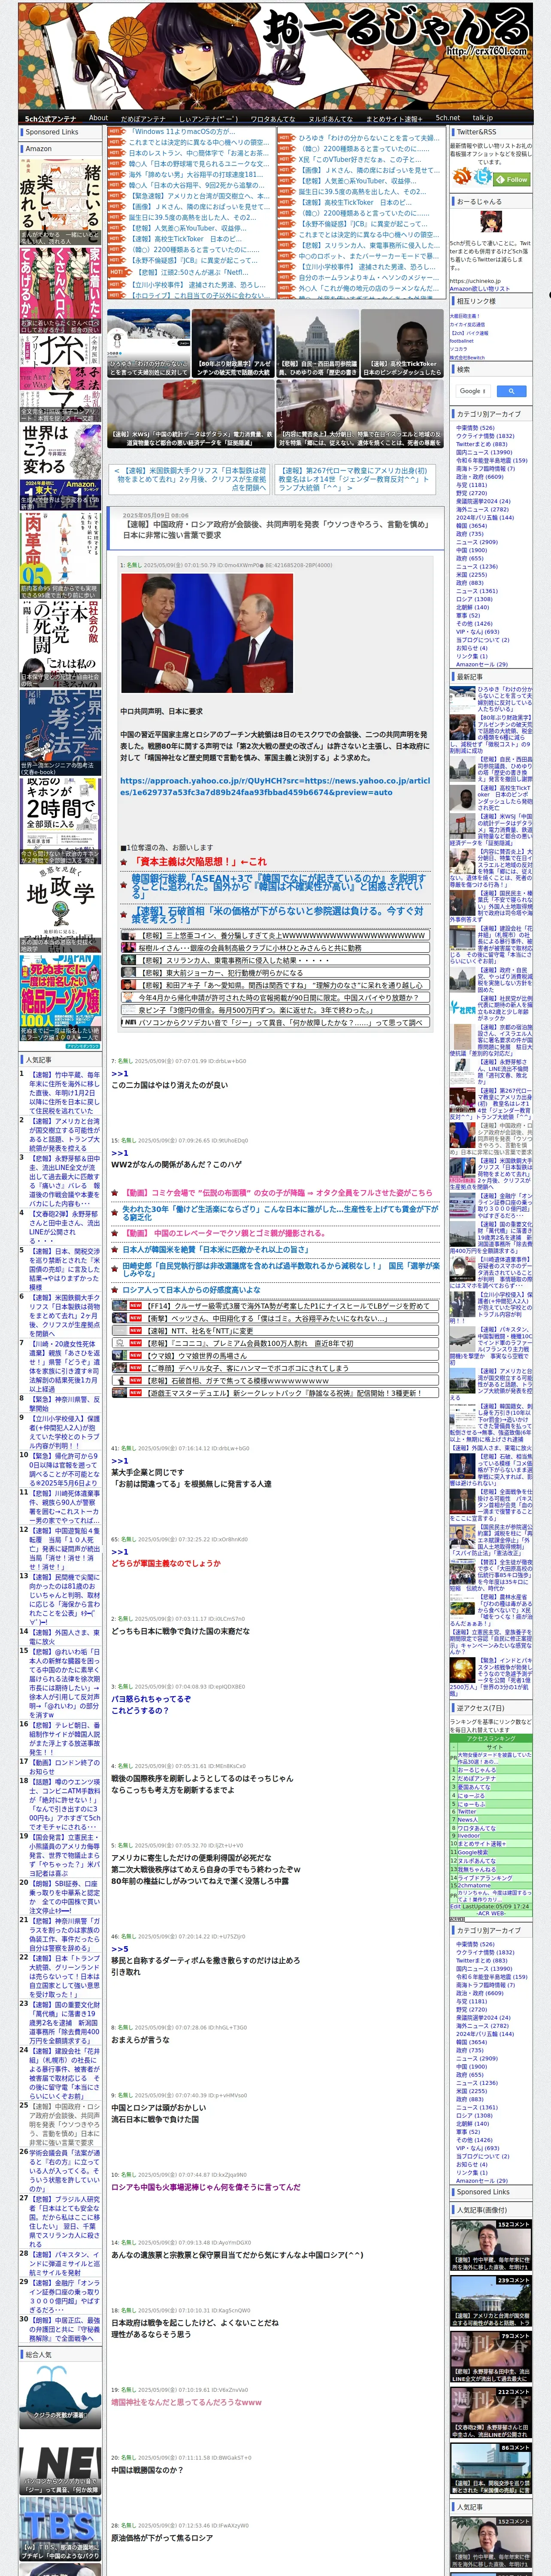This screenshot has height=2576, width=551.
Task: Open 5ch公式アンテナ in the nav bar
Action: pyautogui.click(x=50, y=118)
